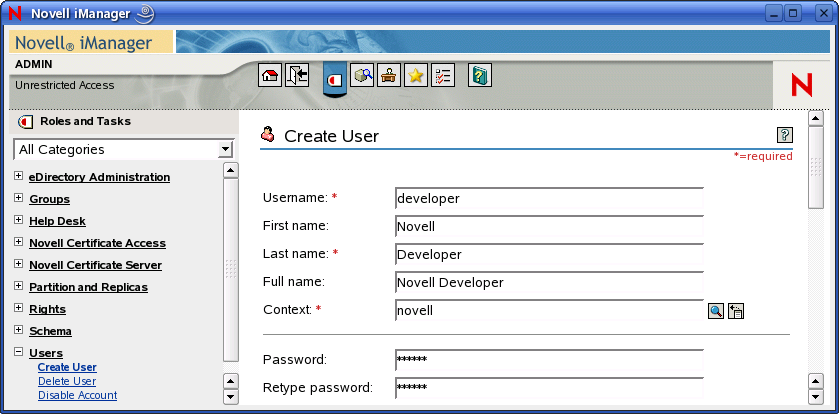Minimize the Novell iManager window
Image resolution: width=839 pixels, height=414 pixels.
[774, 14]
